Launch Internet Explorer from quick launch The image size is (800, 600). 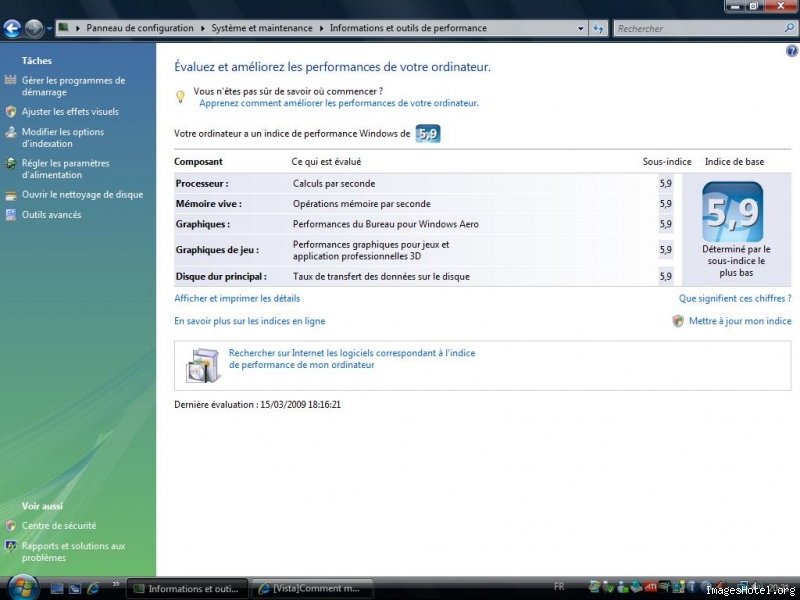coord(93,589)
